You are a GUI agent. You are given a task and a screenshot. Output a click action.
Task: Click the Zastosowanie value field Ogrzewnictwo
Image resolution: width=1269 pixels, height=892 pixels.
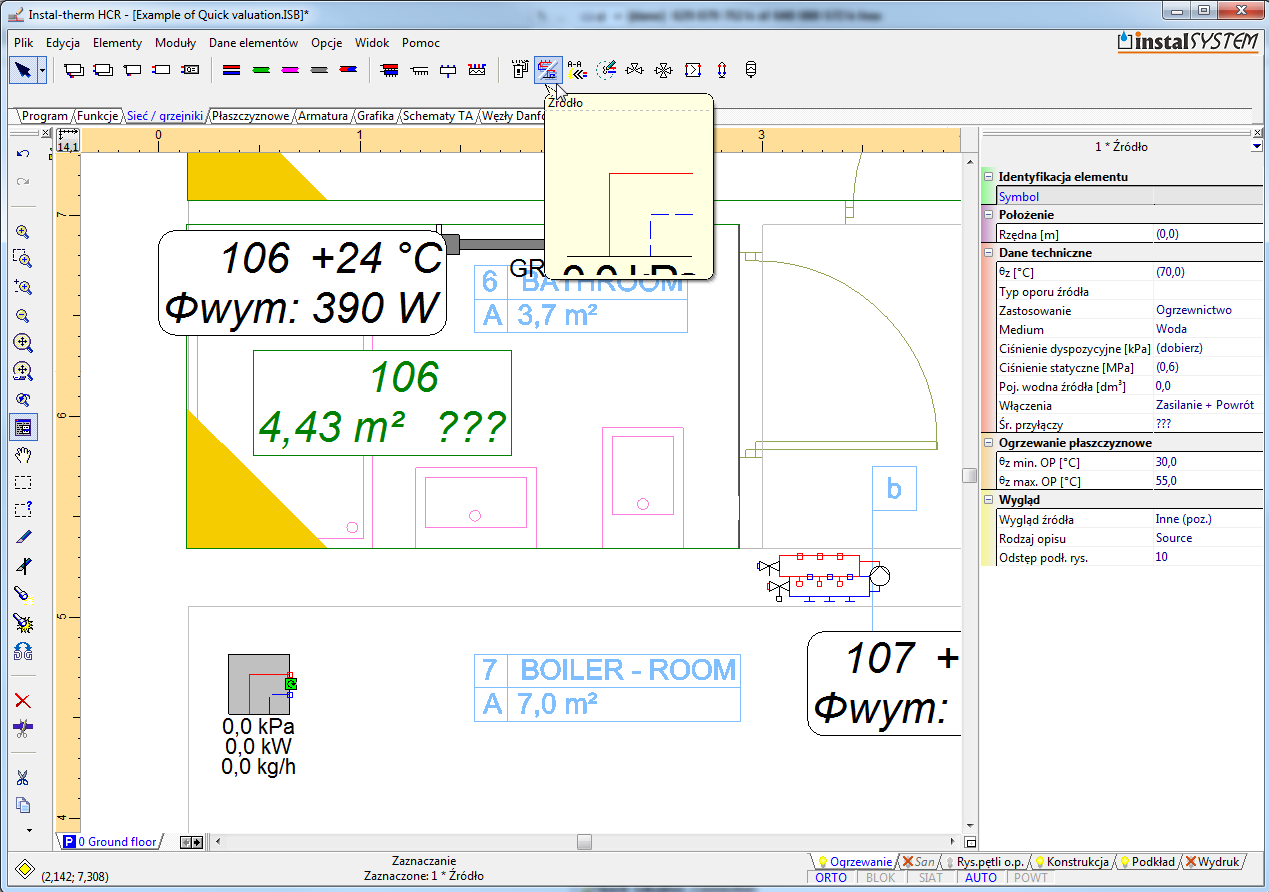[x=1194, y=310]
